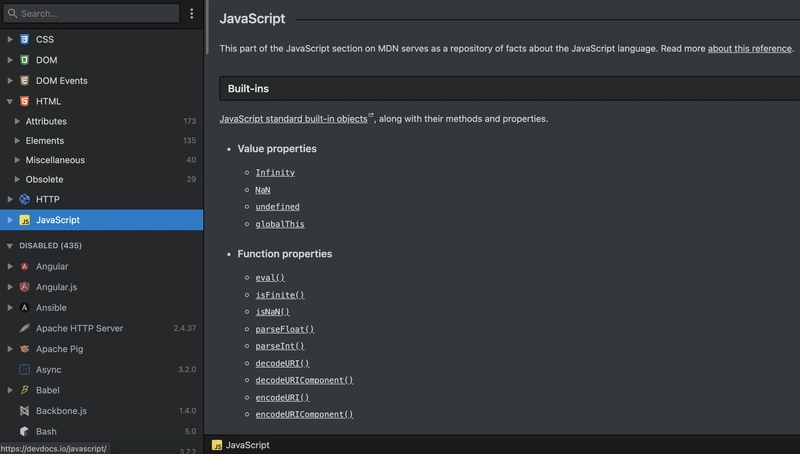Expand the Angular.js tree arrow

point(10,287)
